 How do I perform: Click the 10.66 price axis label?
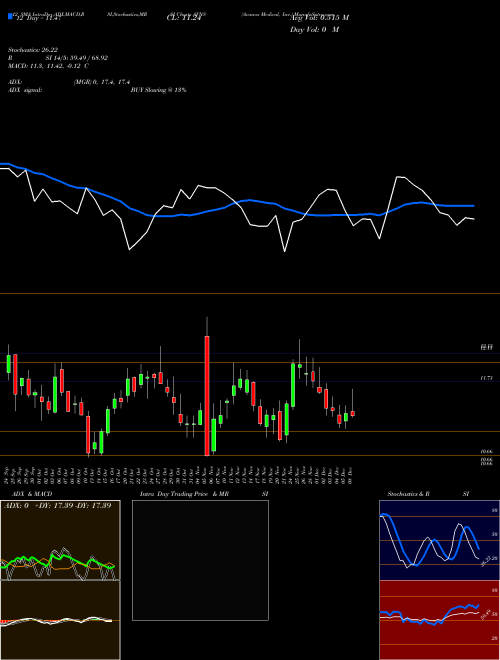487,451
